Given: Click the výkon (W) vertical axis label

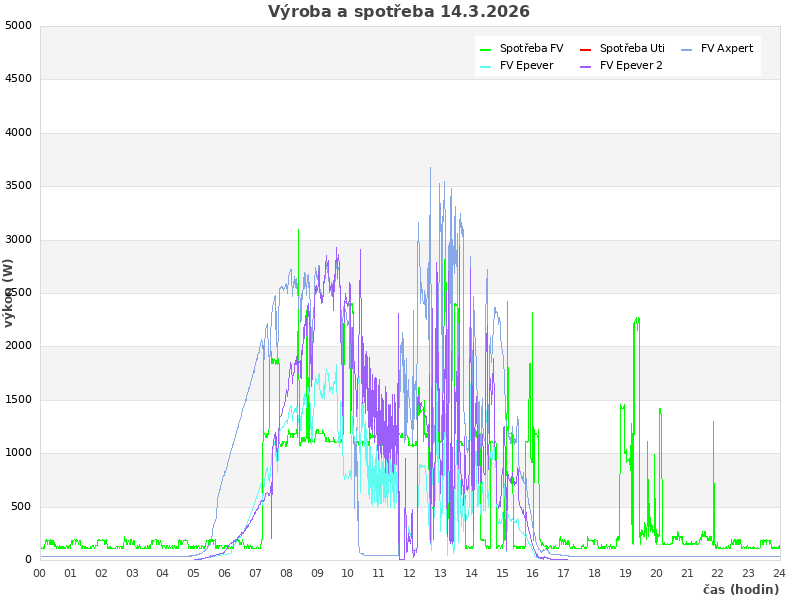Looking at the screenshot, I should pyautogui.click(x=9, y=292).
